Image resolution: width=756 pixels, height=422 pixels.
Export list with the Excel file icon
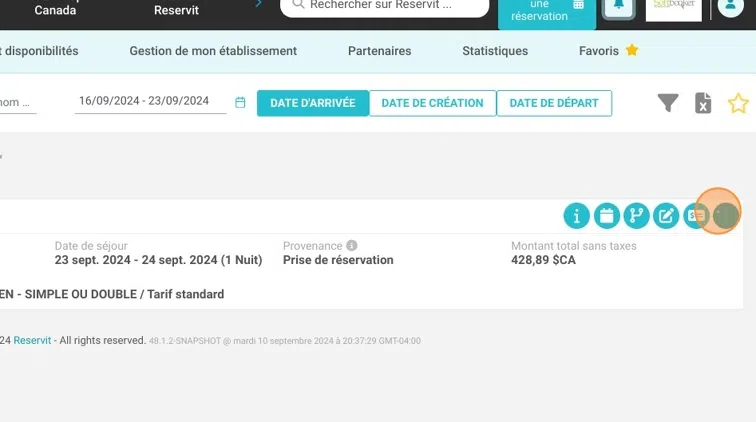[x=703, y=103]
